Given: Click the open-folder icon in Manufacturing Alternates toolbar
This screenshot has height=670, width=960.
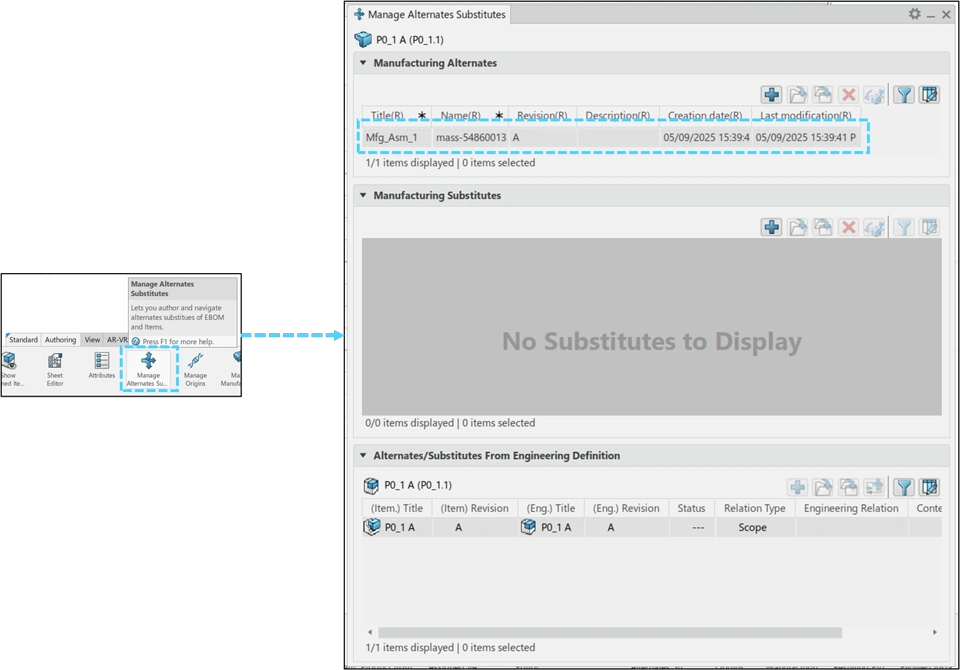Looking at the screenshot, I should tap(797, 95).
